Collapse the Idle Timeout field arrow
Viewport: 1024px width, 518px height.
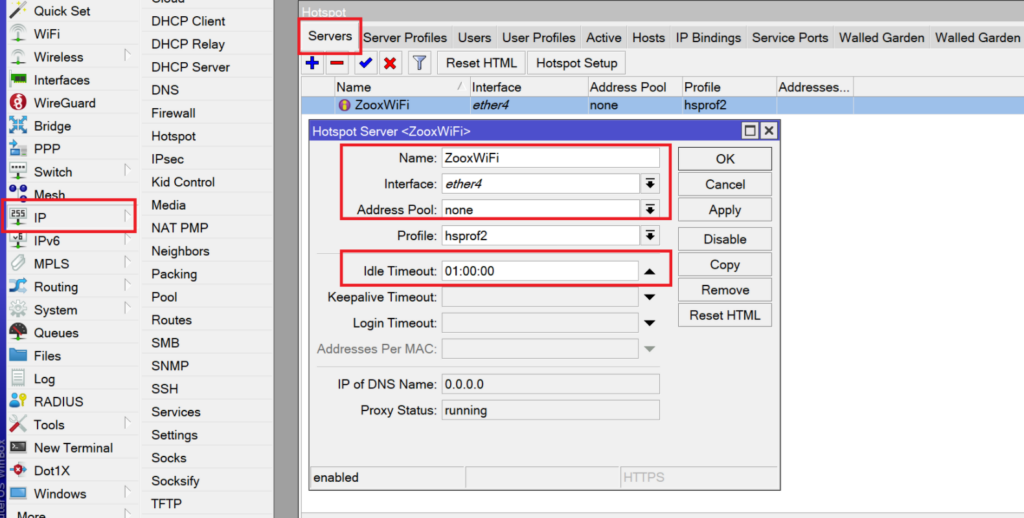coord(649,271)
